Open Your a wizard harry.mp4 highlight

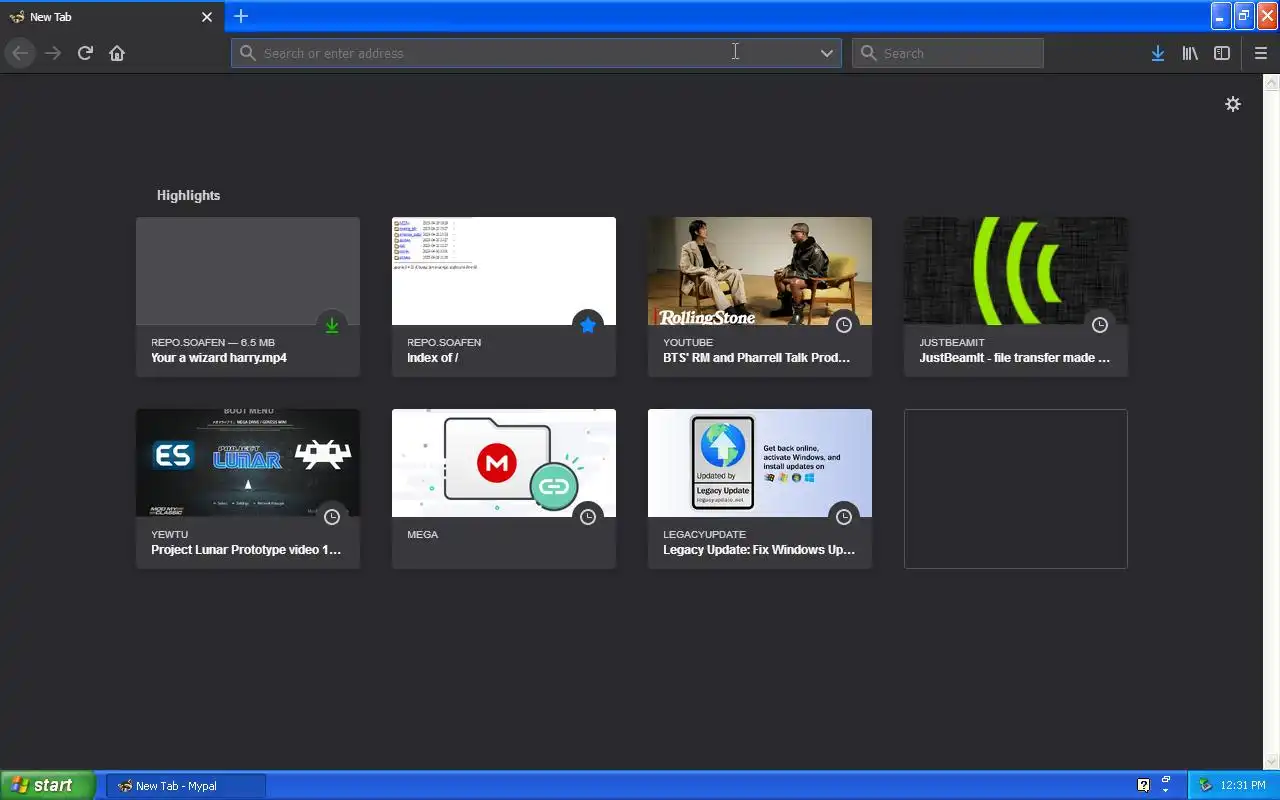pyautogui.click(x=248, y=297)
